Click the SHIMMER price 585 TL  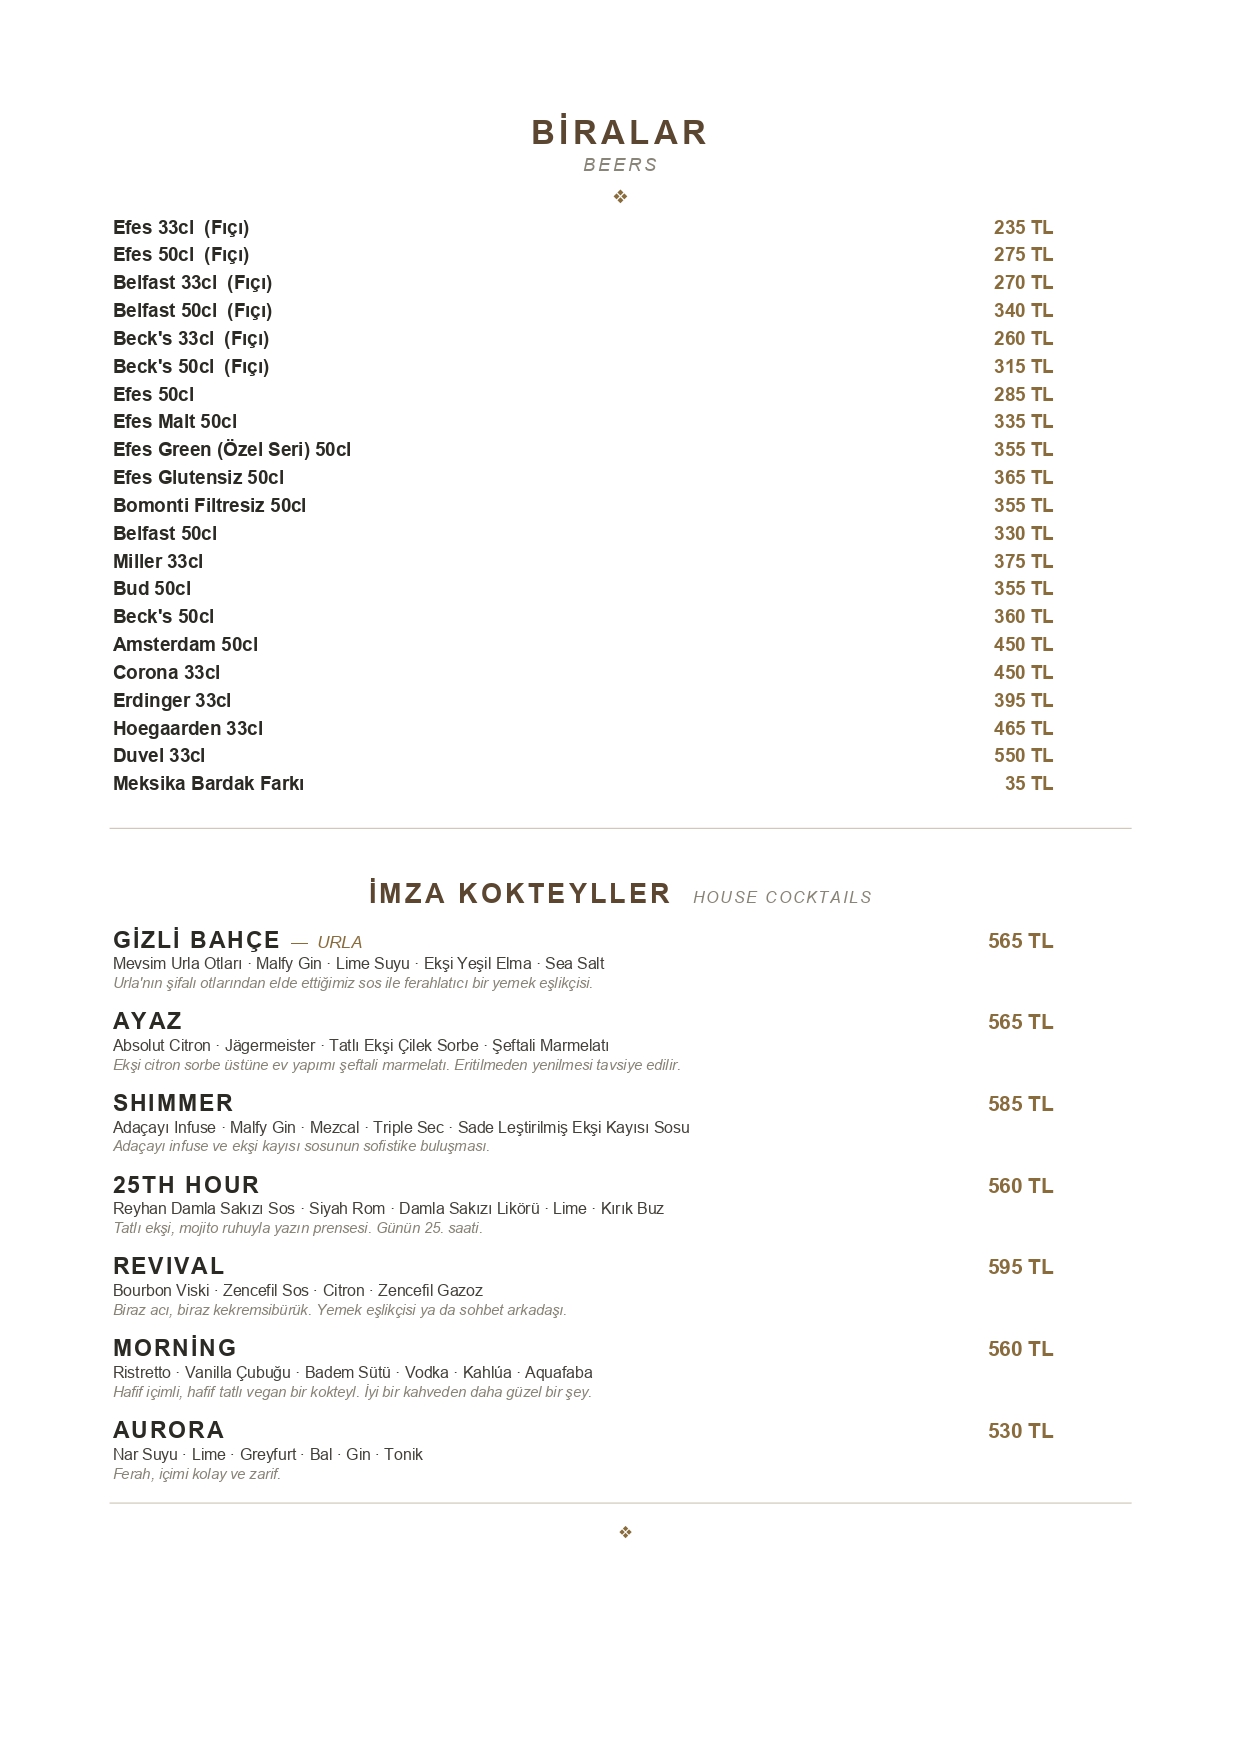(1021, 1104)
